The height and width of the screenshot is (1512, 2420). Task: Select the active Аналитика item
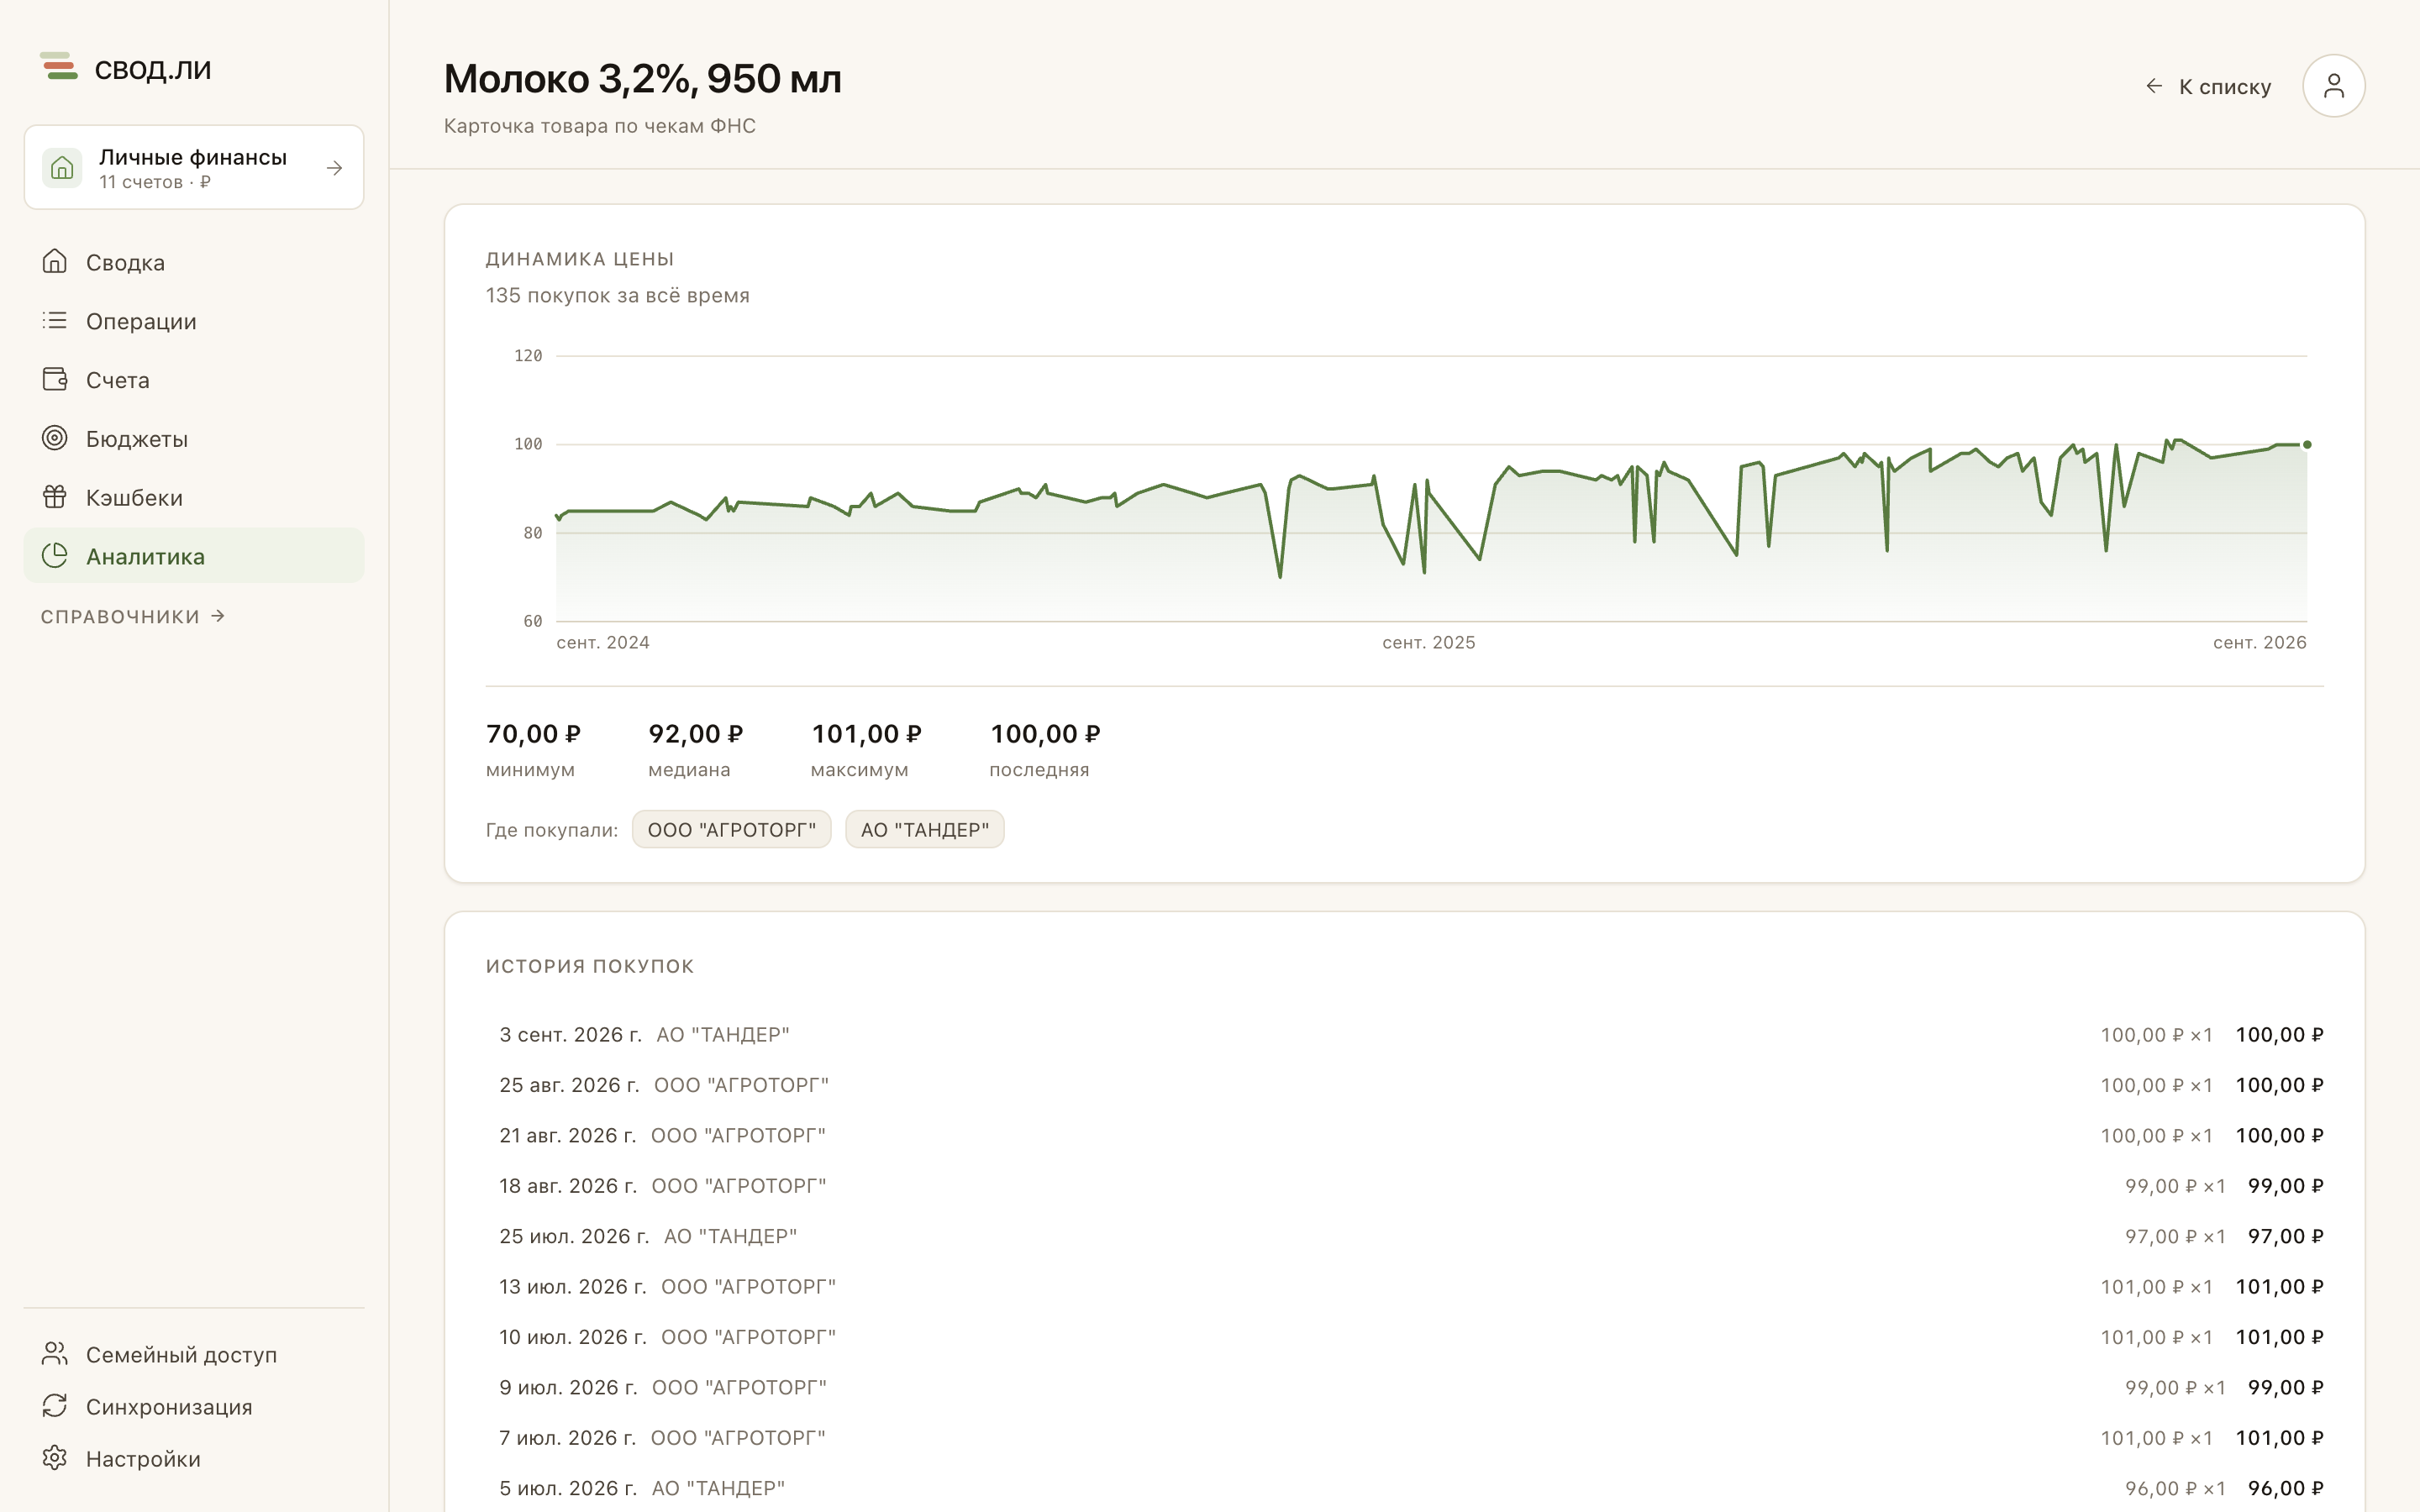click(194, 556)
